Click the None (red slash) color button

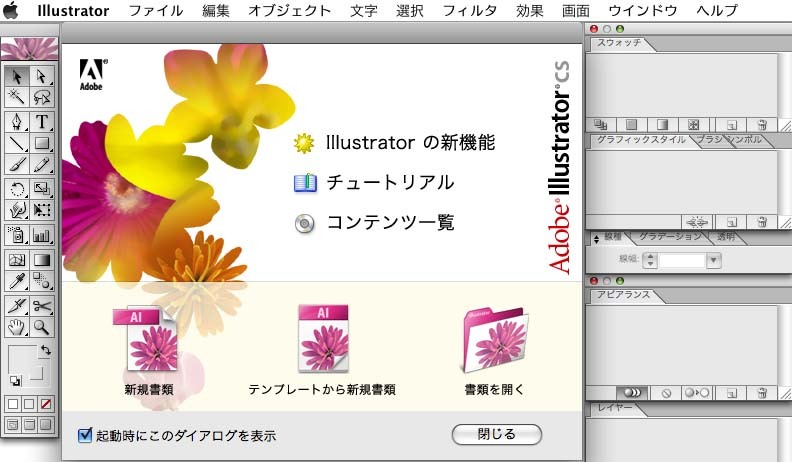point(45,404)
